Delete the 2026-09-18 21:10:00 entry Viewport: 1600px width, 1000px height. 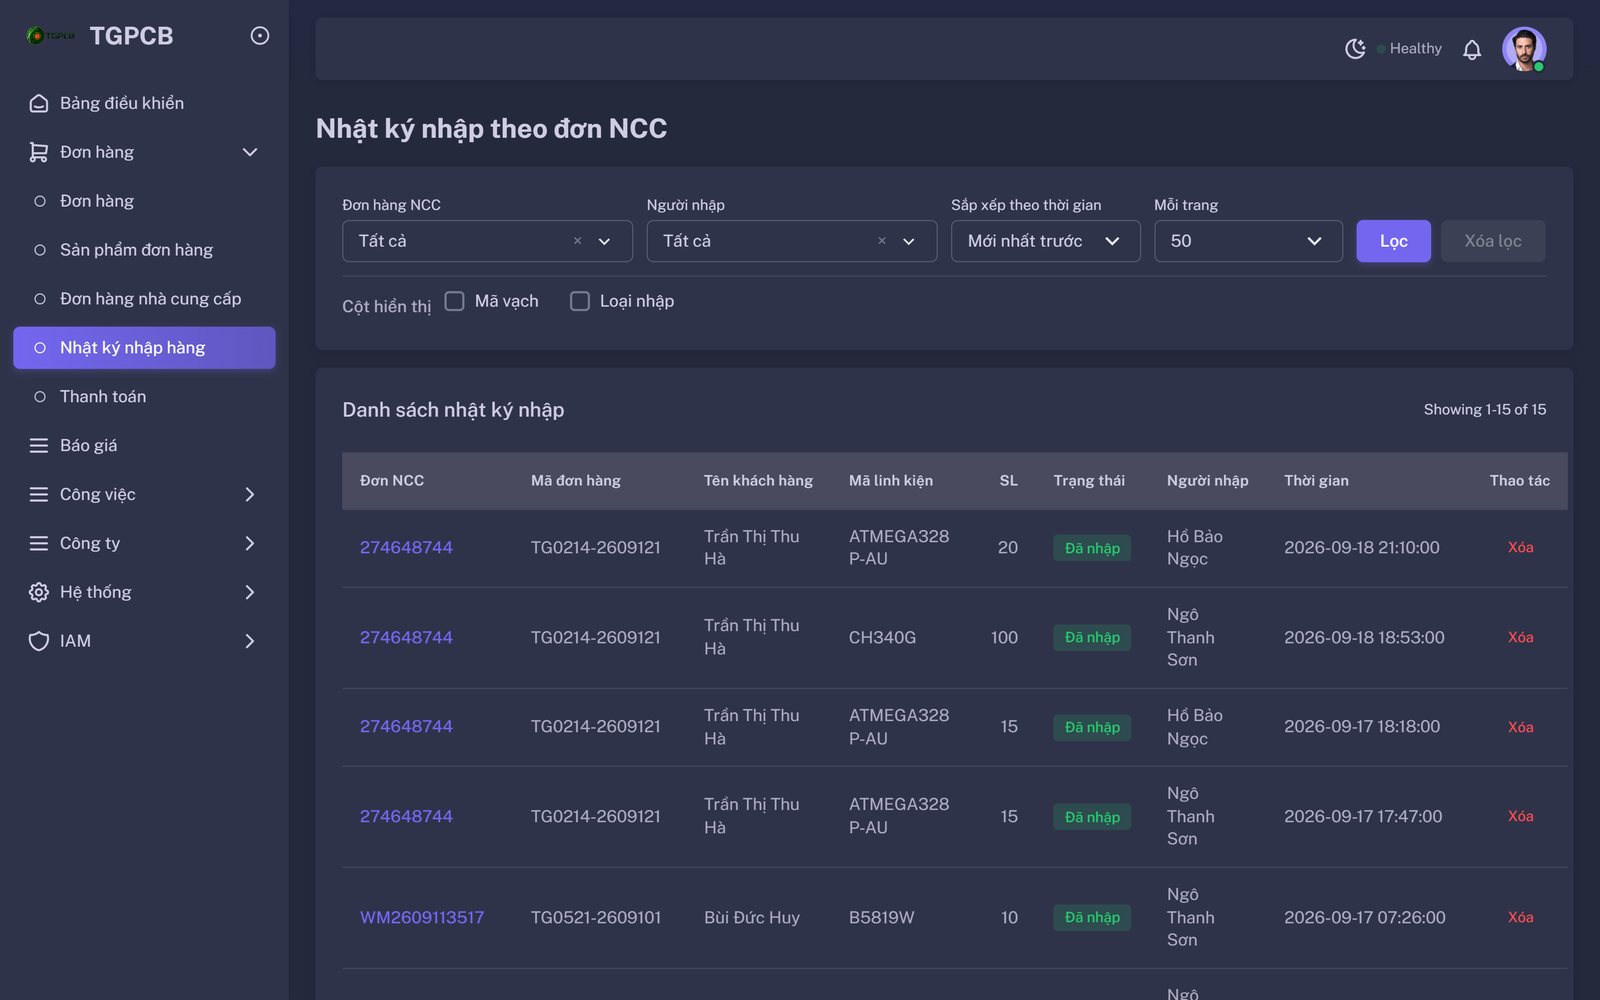pyautogui.click(x=1520, y=548)
